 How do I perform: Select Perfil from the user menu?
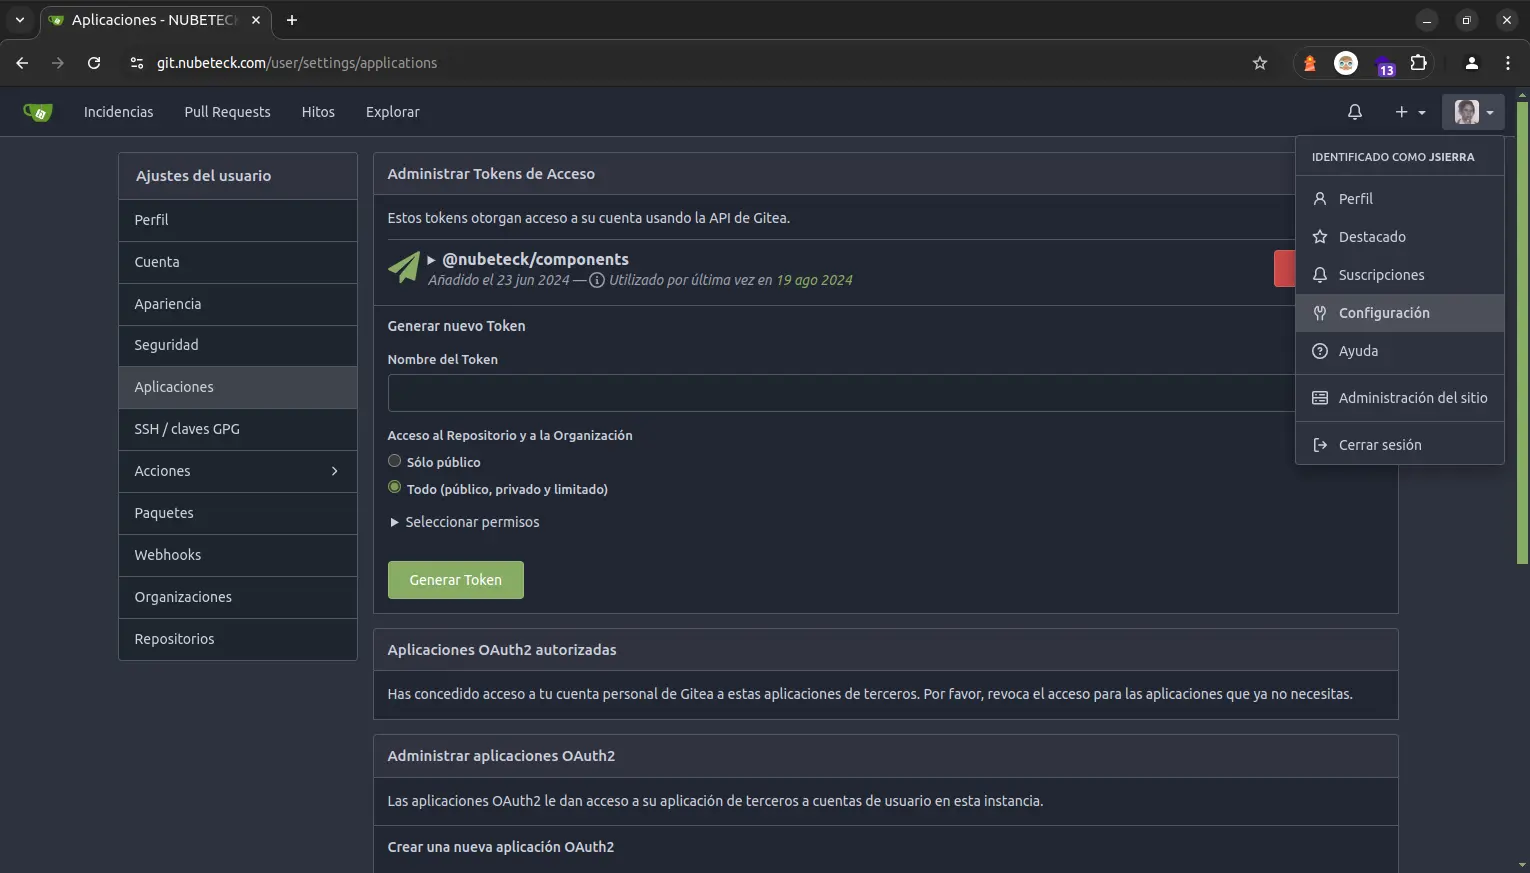(1355, 198)
